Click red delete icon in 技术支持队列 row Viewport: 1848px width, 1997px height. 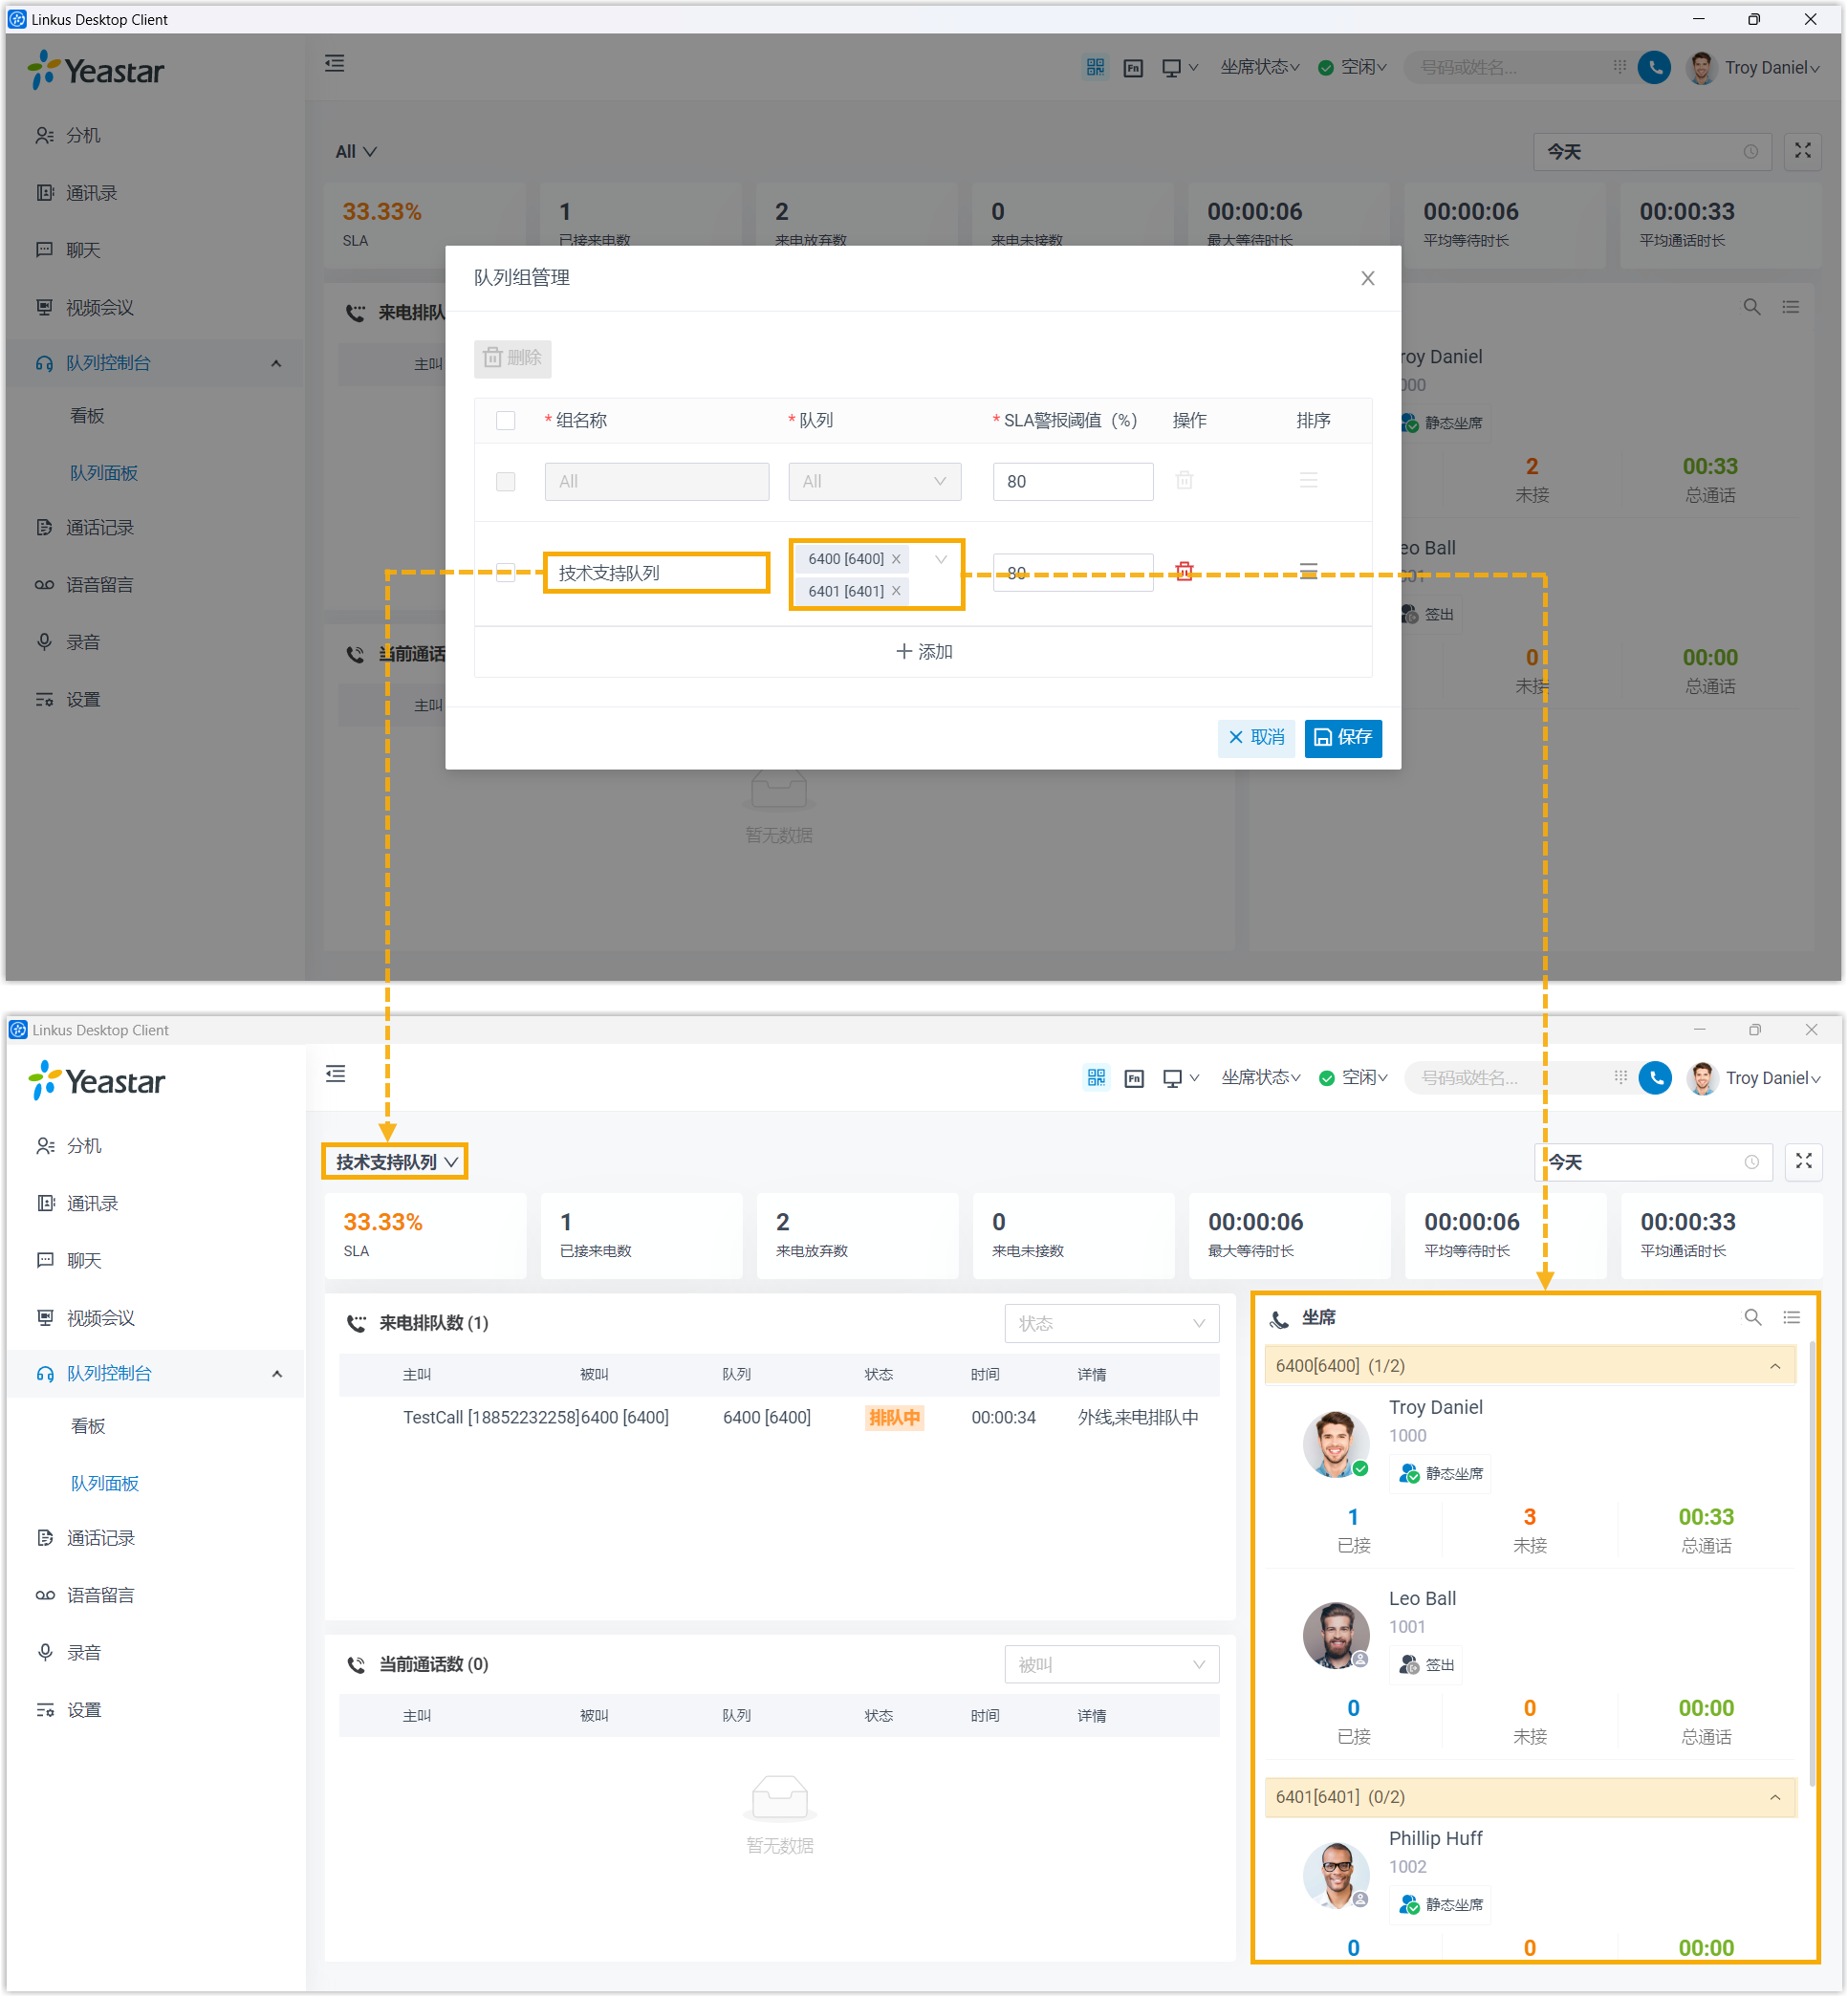(x=1184, y=571)
